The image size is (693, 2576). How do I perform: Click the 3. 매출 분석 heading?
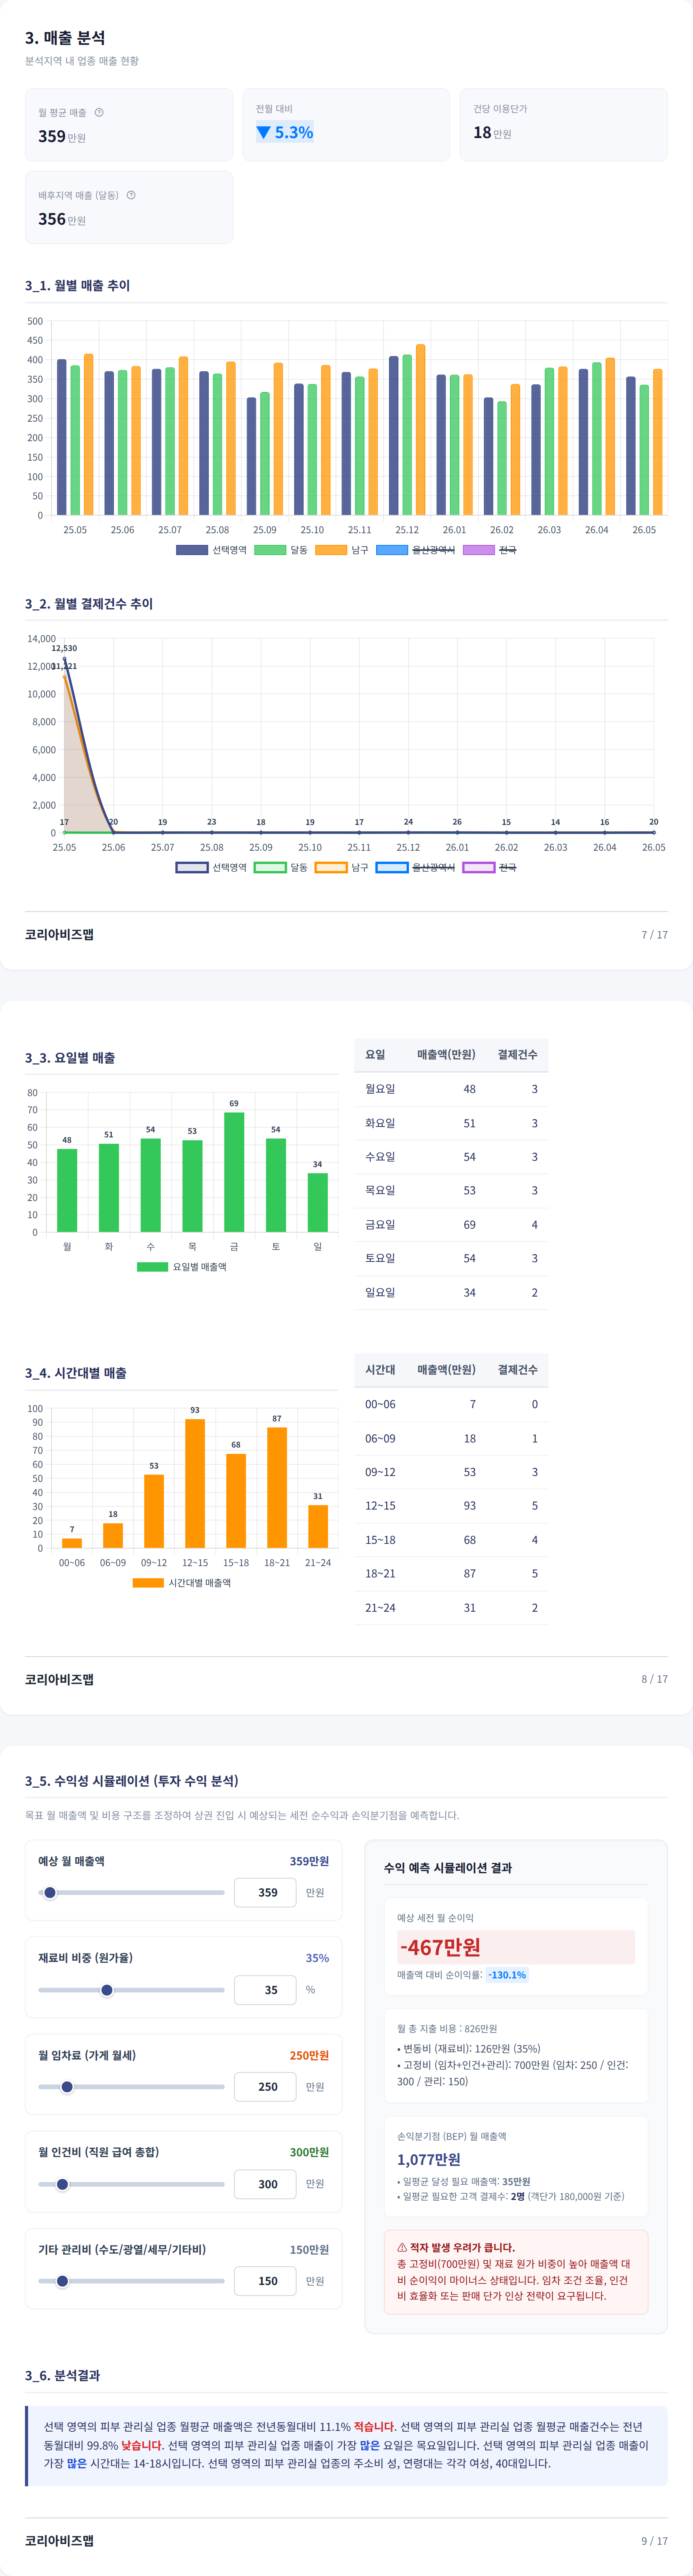(x=65, y=38)
